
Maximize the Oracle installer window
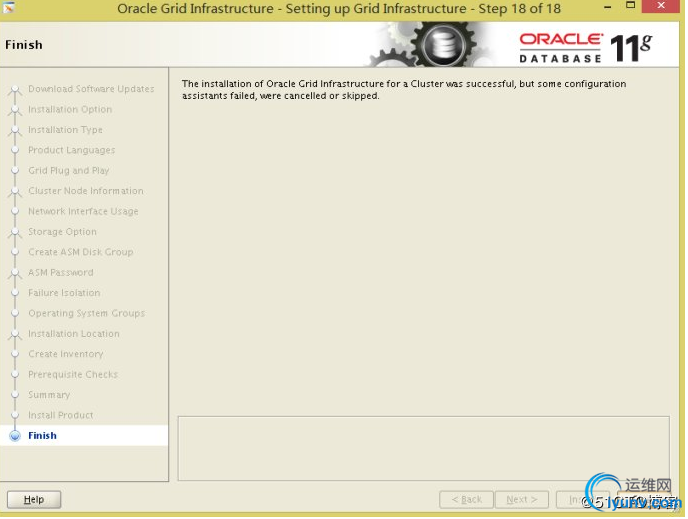point(631,6)
